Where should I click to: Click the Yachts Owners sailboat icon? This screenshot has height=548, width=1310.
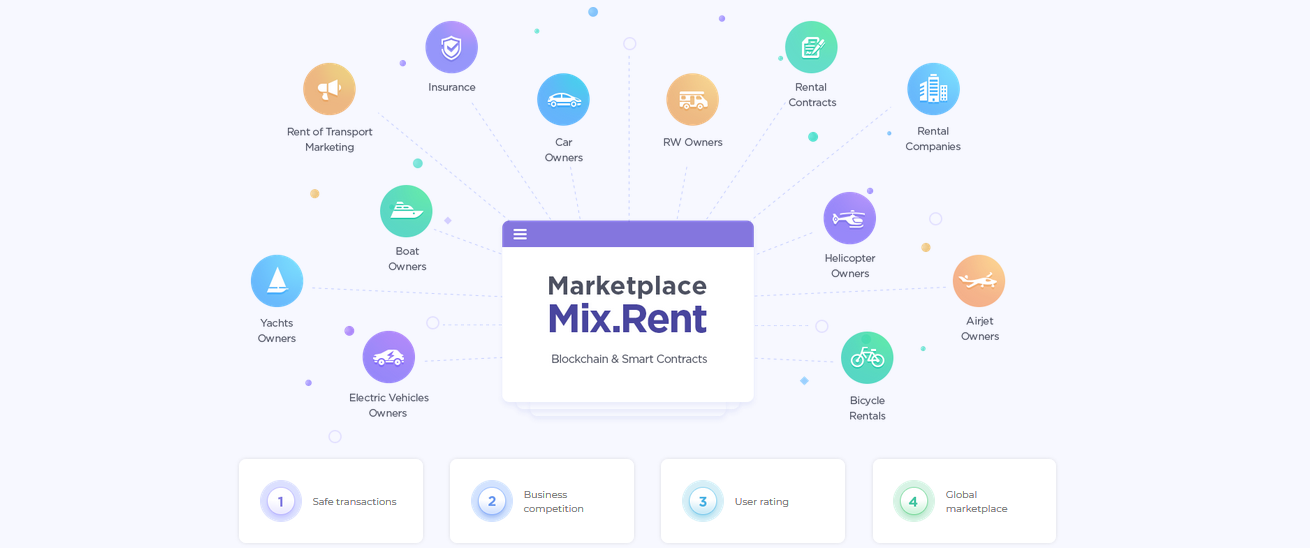point(277,281)
